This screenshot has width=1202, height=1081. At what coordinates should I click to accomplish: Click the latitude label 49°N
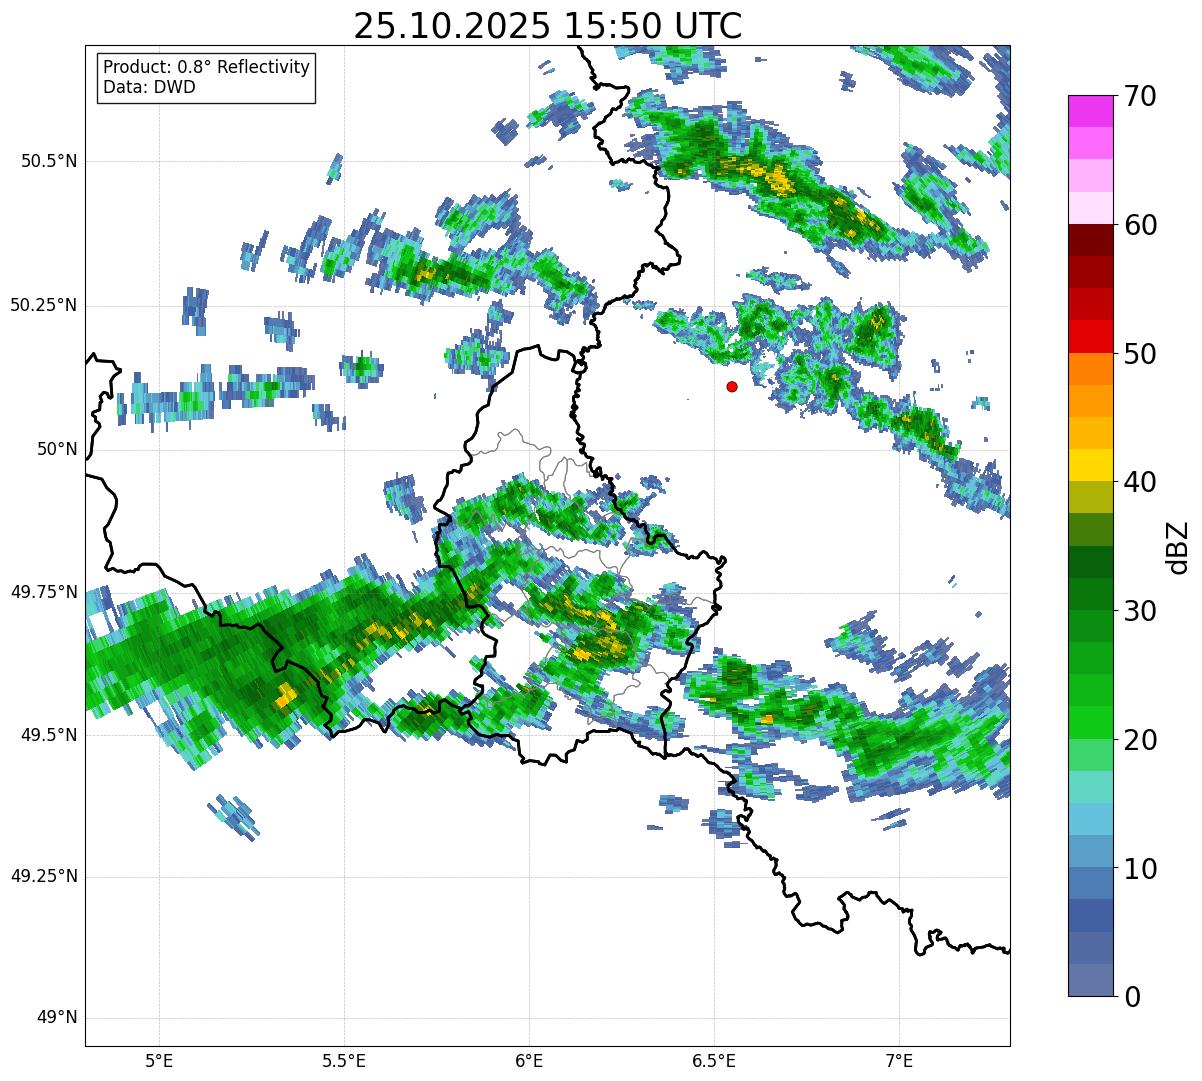(x=57, y=1018)
